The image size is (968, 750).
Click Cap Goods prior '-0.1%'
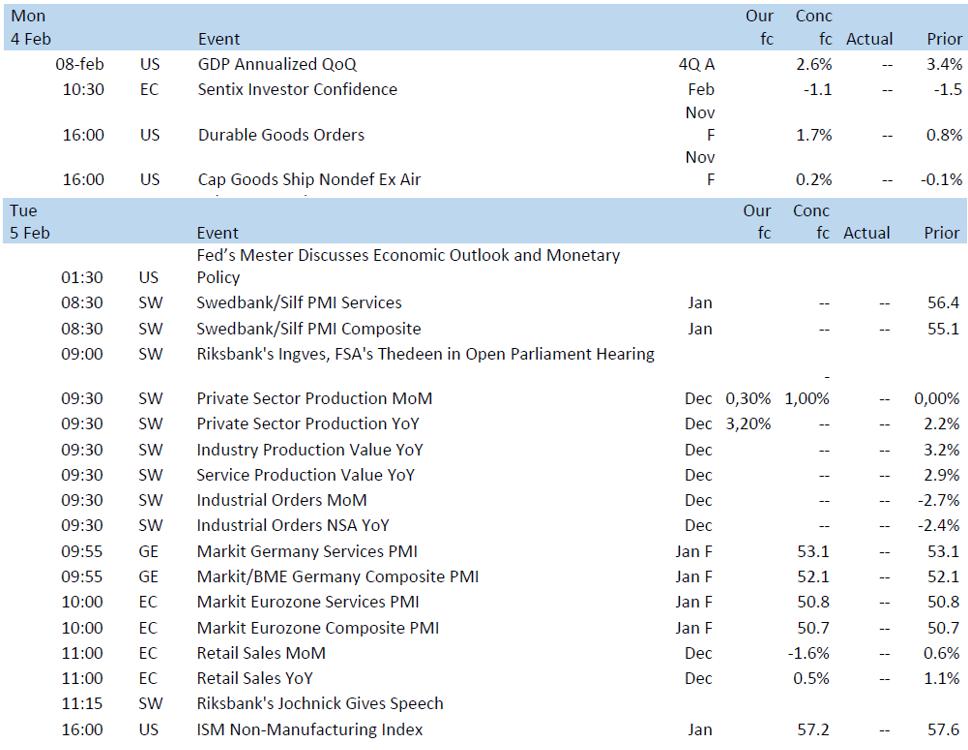tap(941, 180)
